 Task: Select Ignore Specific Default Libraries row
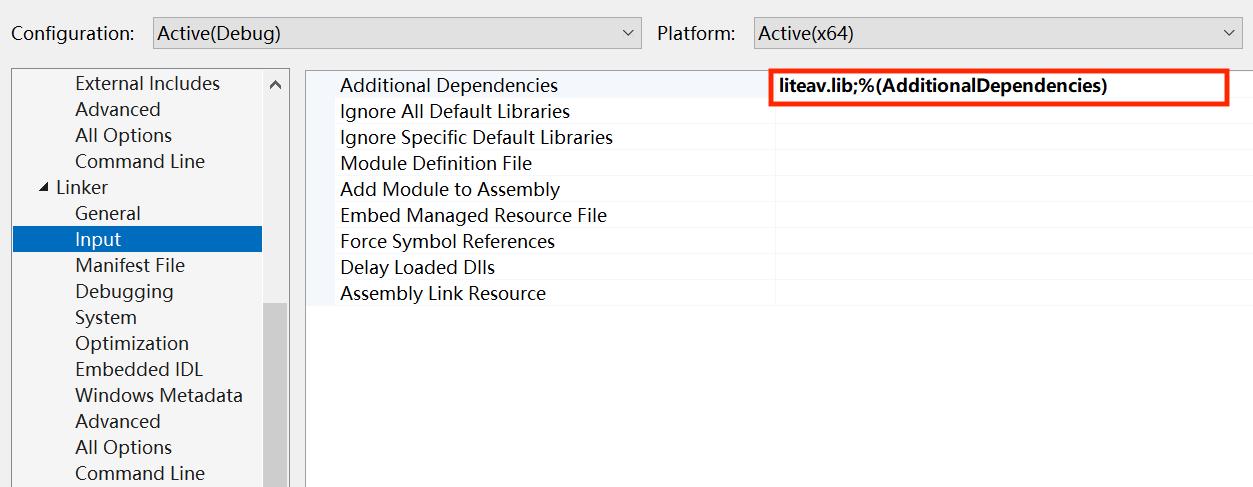476,137
